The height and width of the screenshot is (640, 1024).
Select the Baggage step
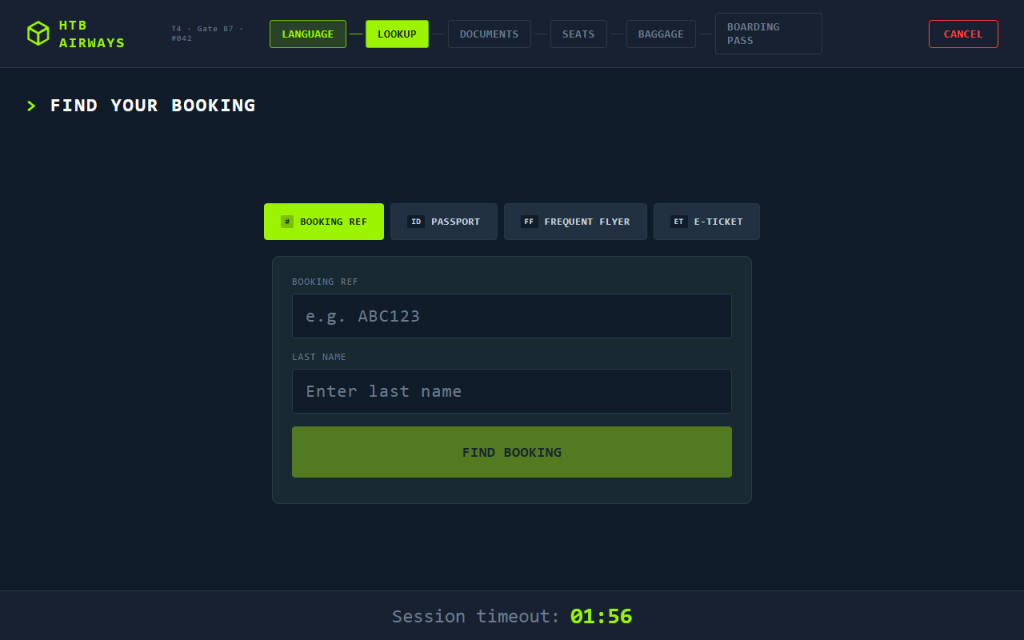(x=661, y=34)
